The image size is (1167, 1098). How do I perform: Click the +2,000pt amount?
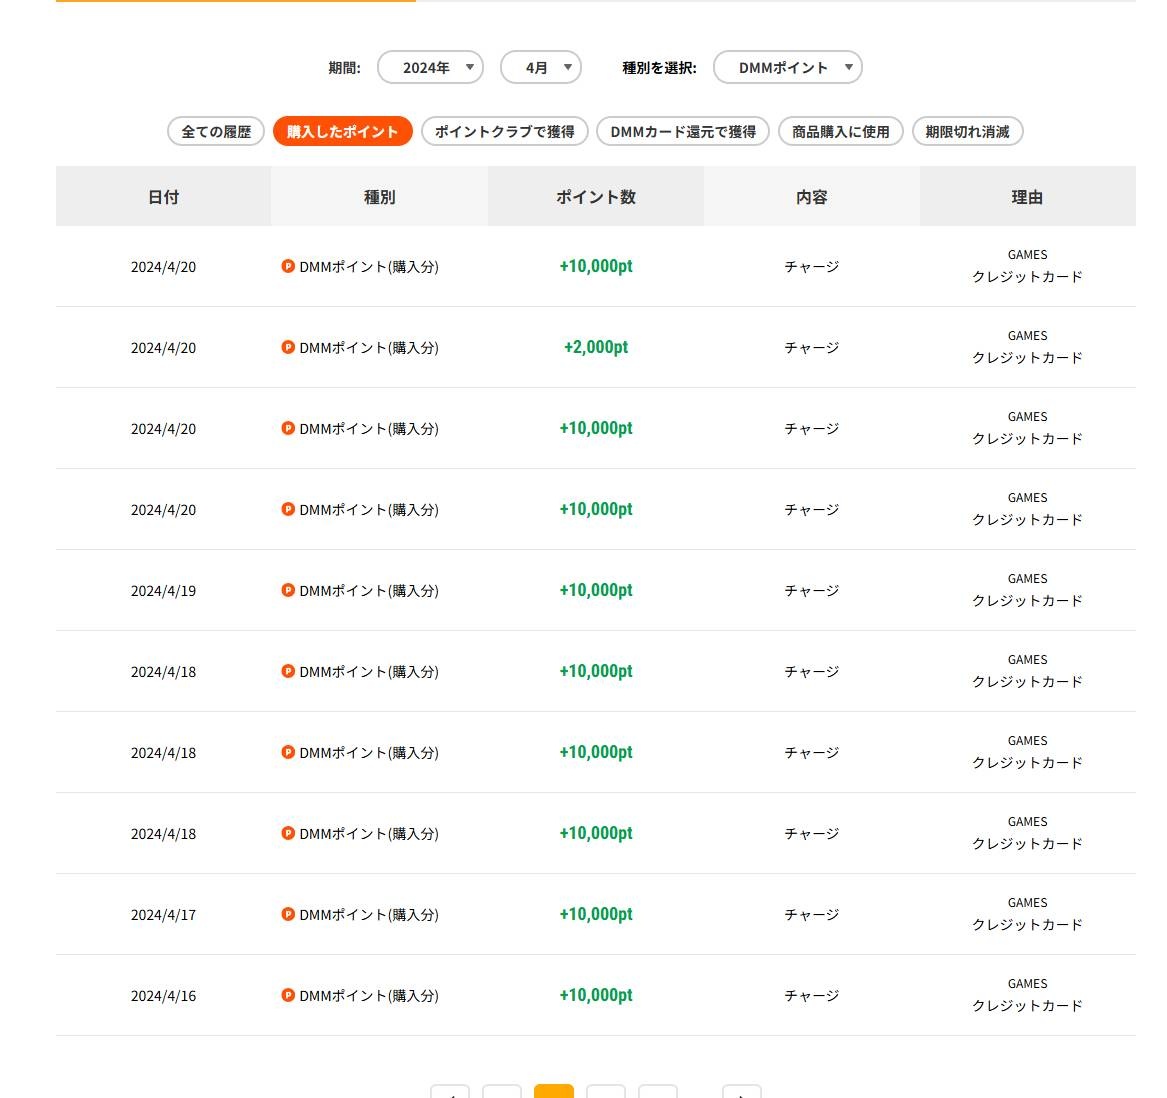(596, 348)
